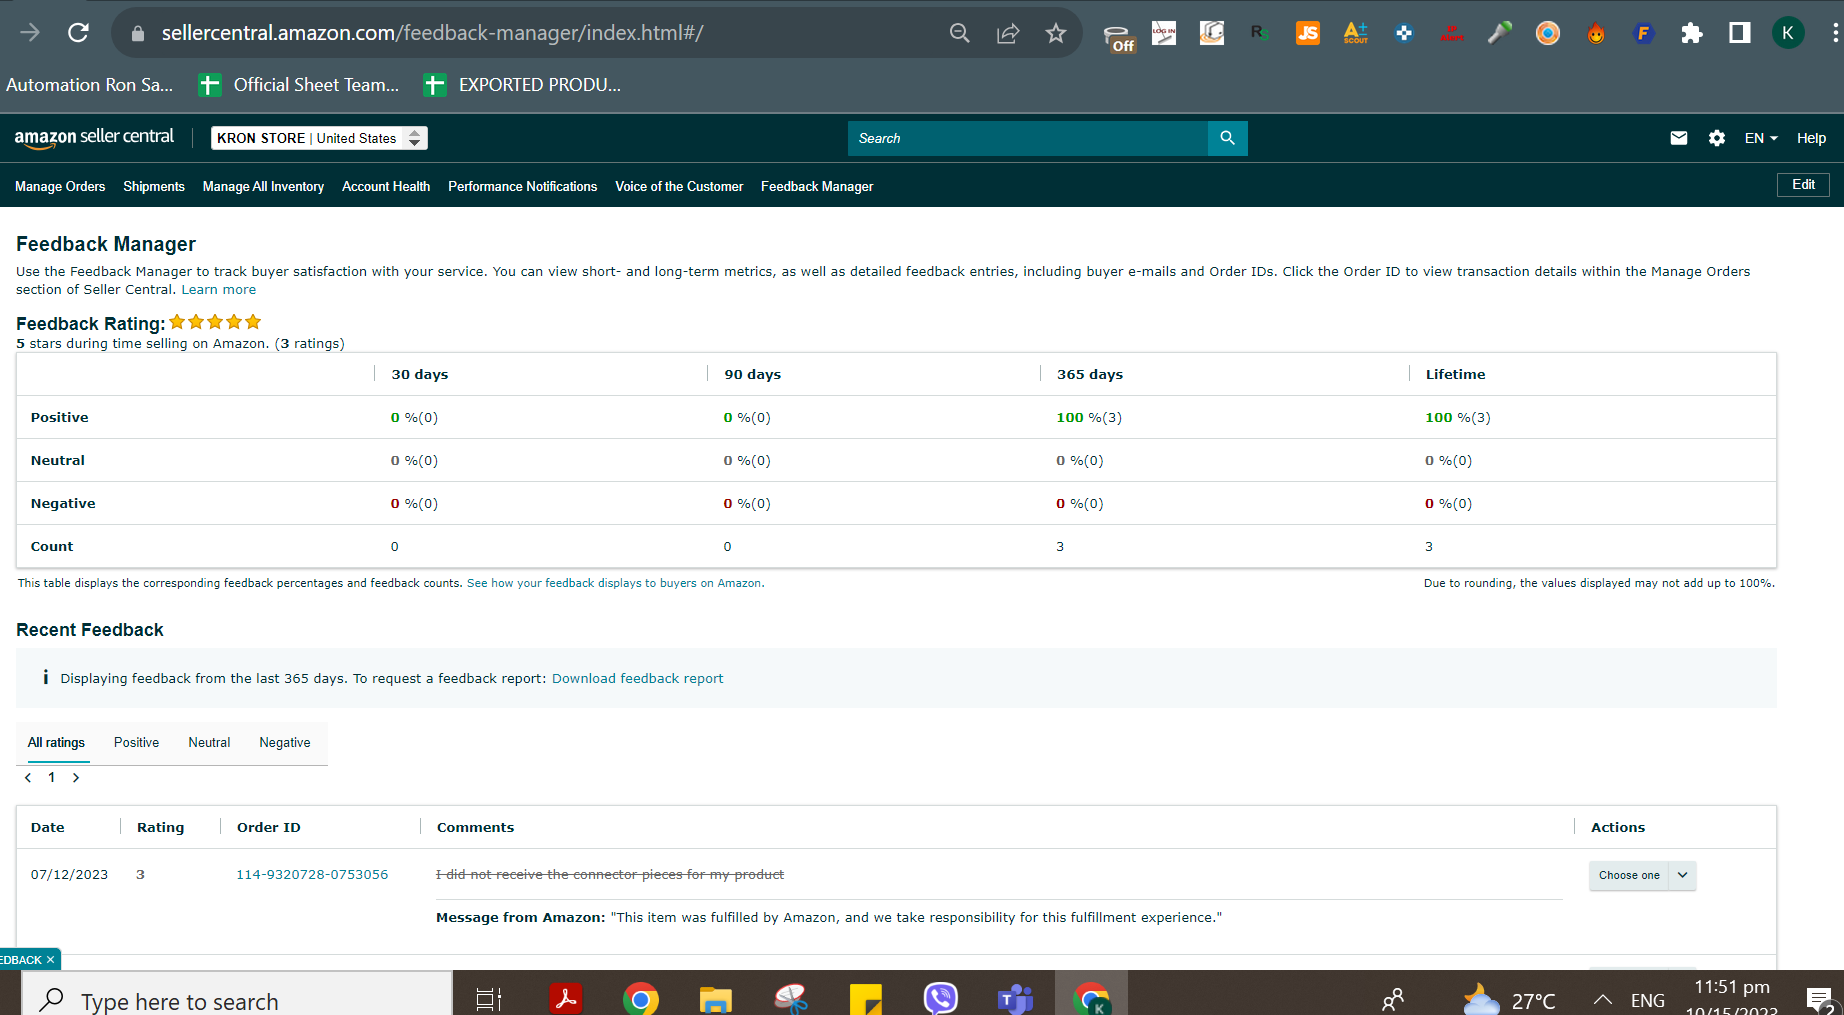Image resolution: width=1844 pixels, height=1015 pixels.
Task: Click the Amazon Seller Central logo
Action: [x=94, y=138]
